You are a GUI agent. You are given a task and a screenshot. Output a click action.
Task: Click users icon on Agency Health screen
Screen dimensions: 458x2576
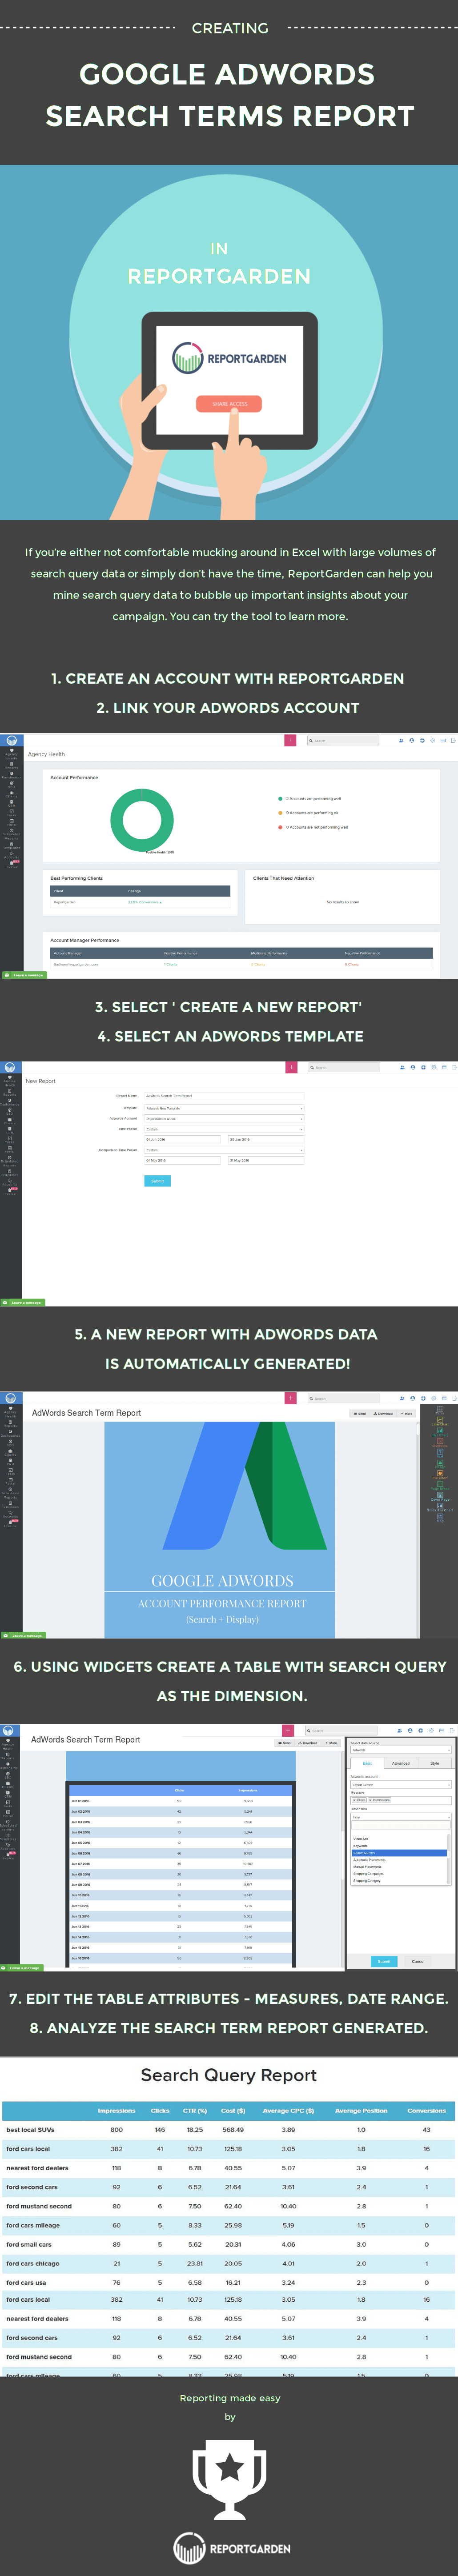tap(401, 741)
